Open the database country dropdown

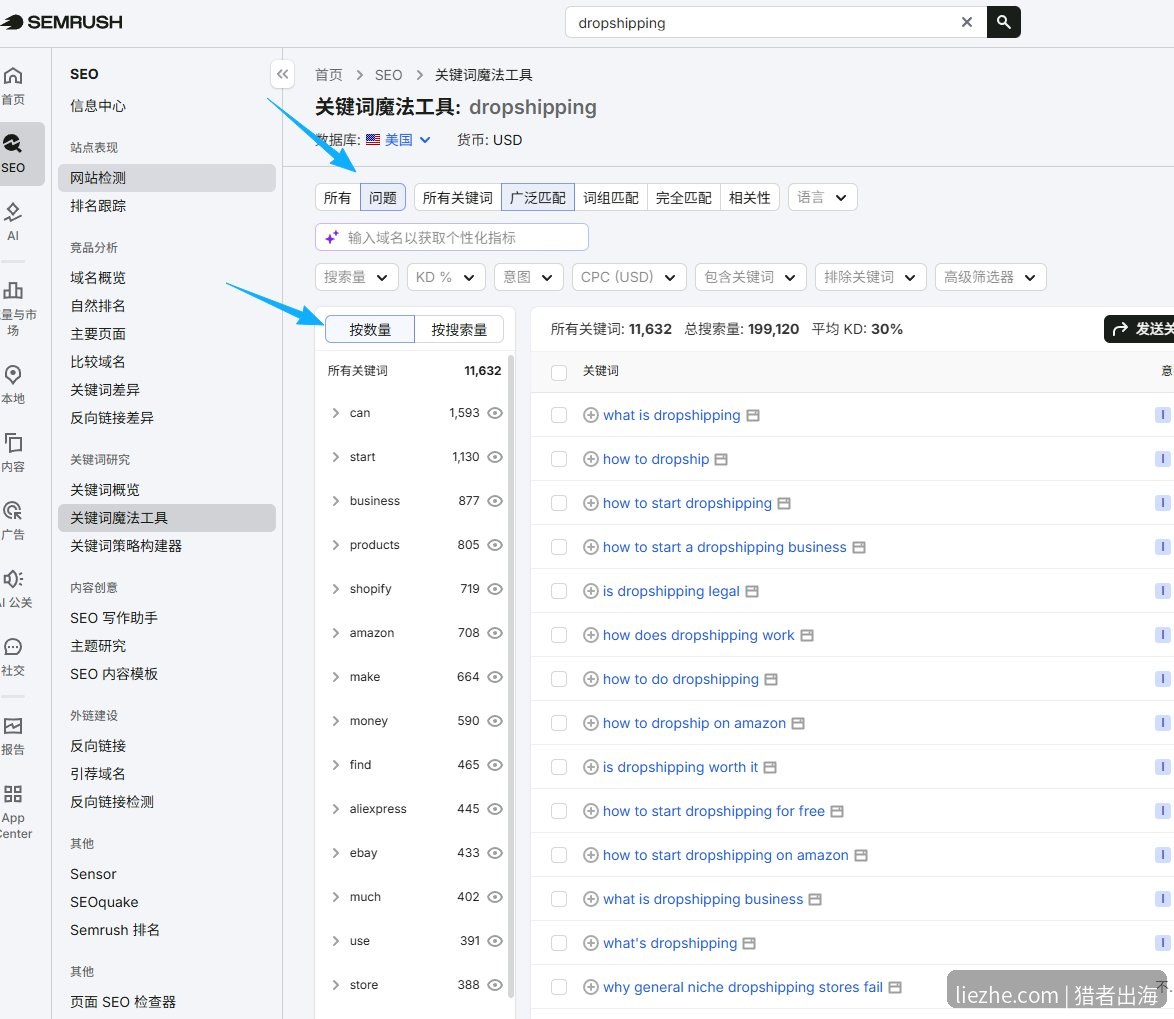click(x=398, y=140)
